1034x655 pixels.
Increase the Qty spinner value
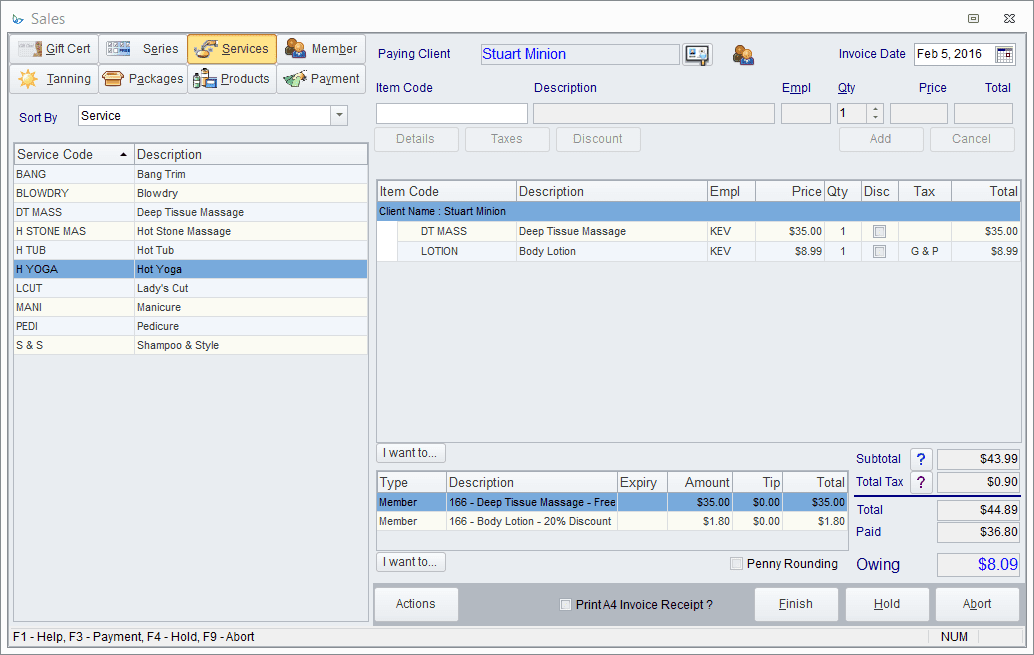pos(875,109)
